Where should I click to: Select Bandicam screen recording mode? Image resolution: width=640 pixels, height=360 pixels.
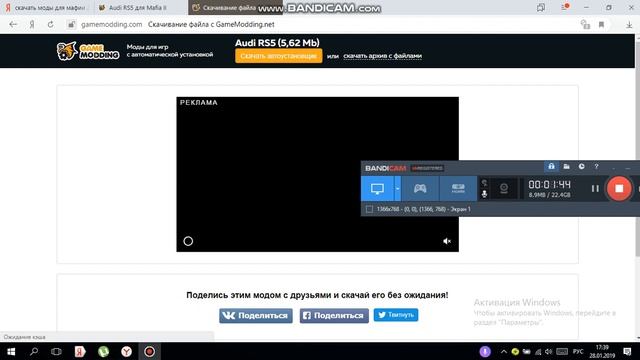click(377, 189)
